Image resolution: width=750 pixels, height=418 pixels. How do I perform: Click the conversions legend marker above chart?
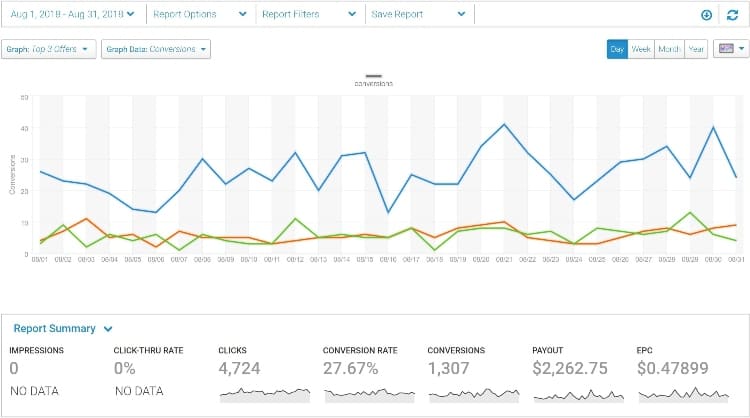click(x=374, y=76)
